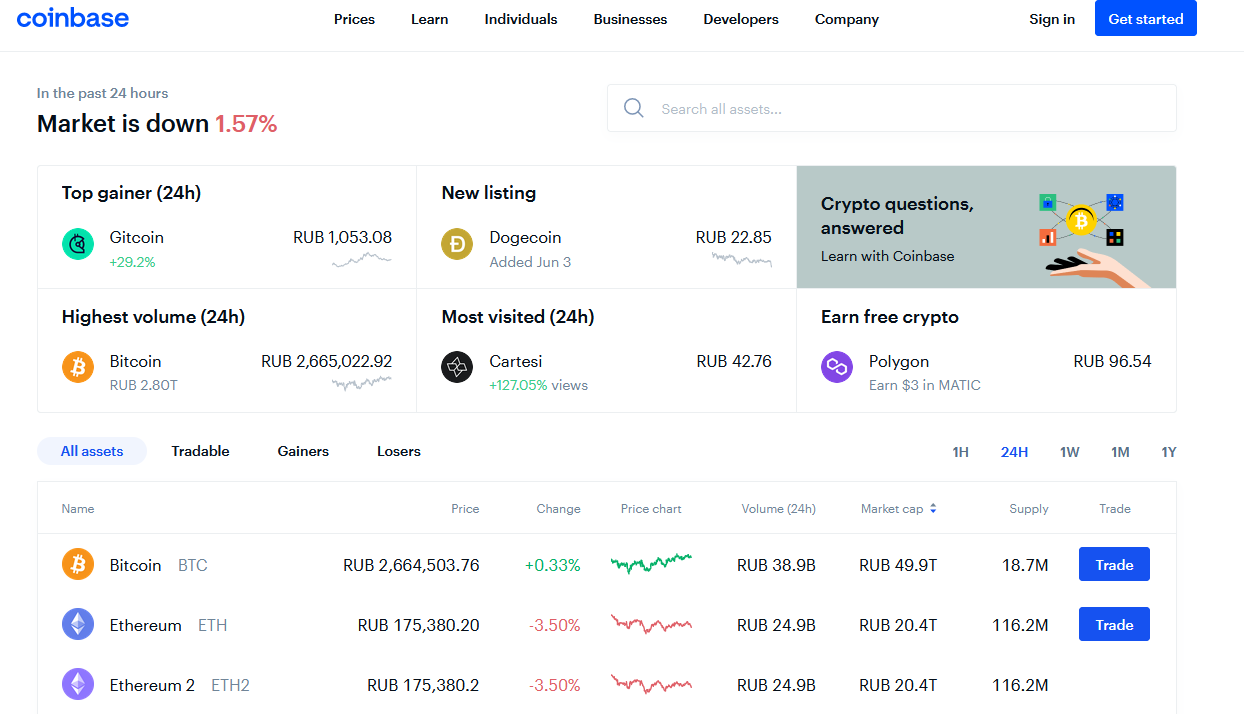
Task: Click the 1.57% market down figure
Action: pos(246,124)
